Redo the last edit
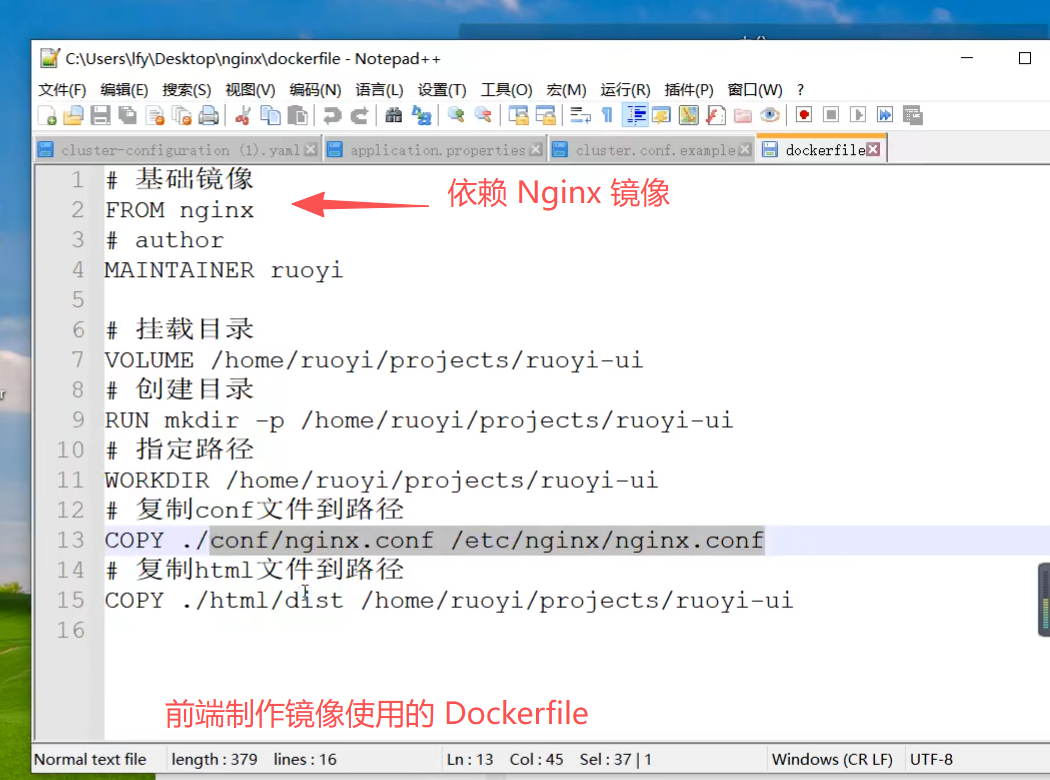This screenshot has height=780, width=1050. pyautogui.click(x=359, y=116)
